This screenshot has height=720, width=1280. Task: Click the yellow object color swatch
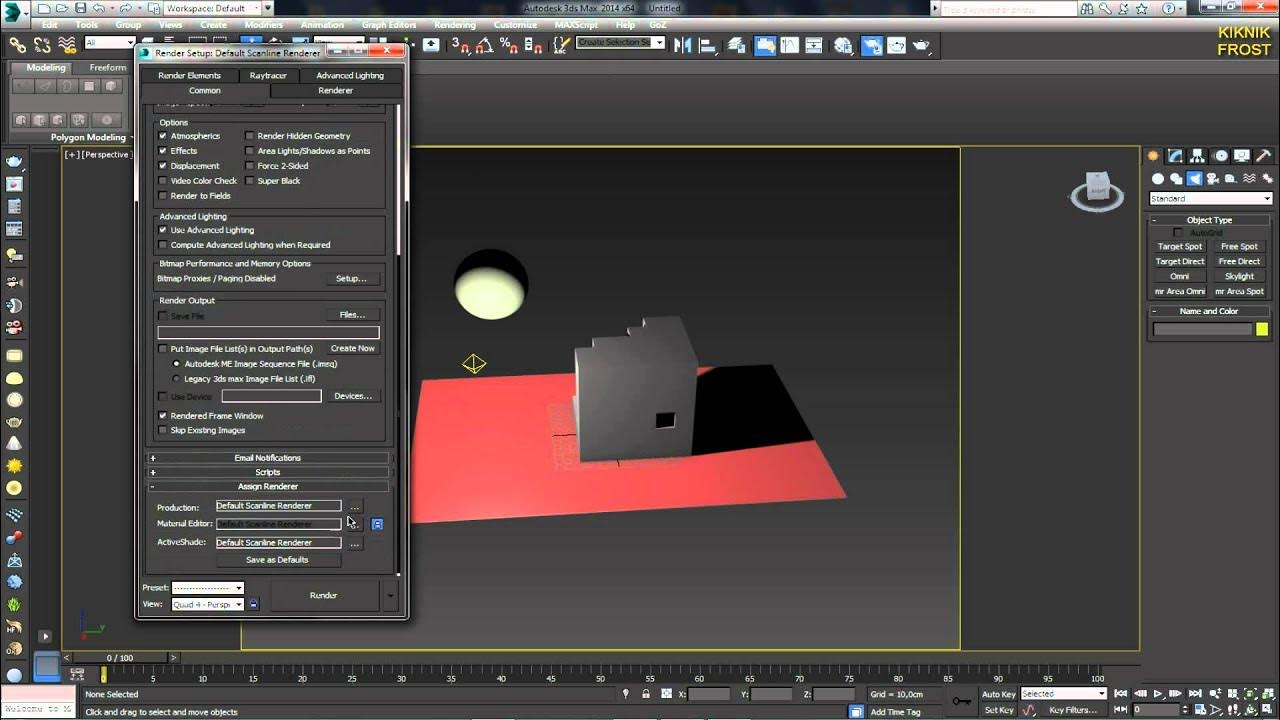click(x=1262, y=329)
